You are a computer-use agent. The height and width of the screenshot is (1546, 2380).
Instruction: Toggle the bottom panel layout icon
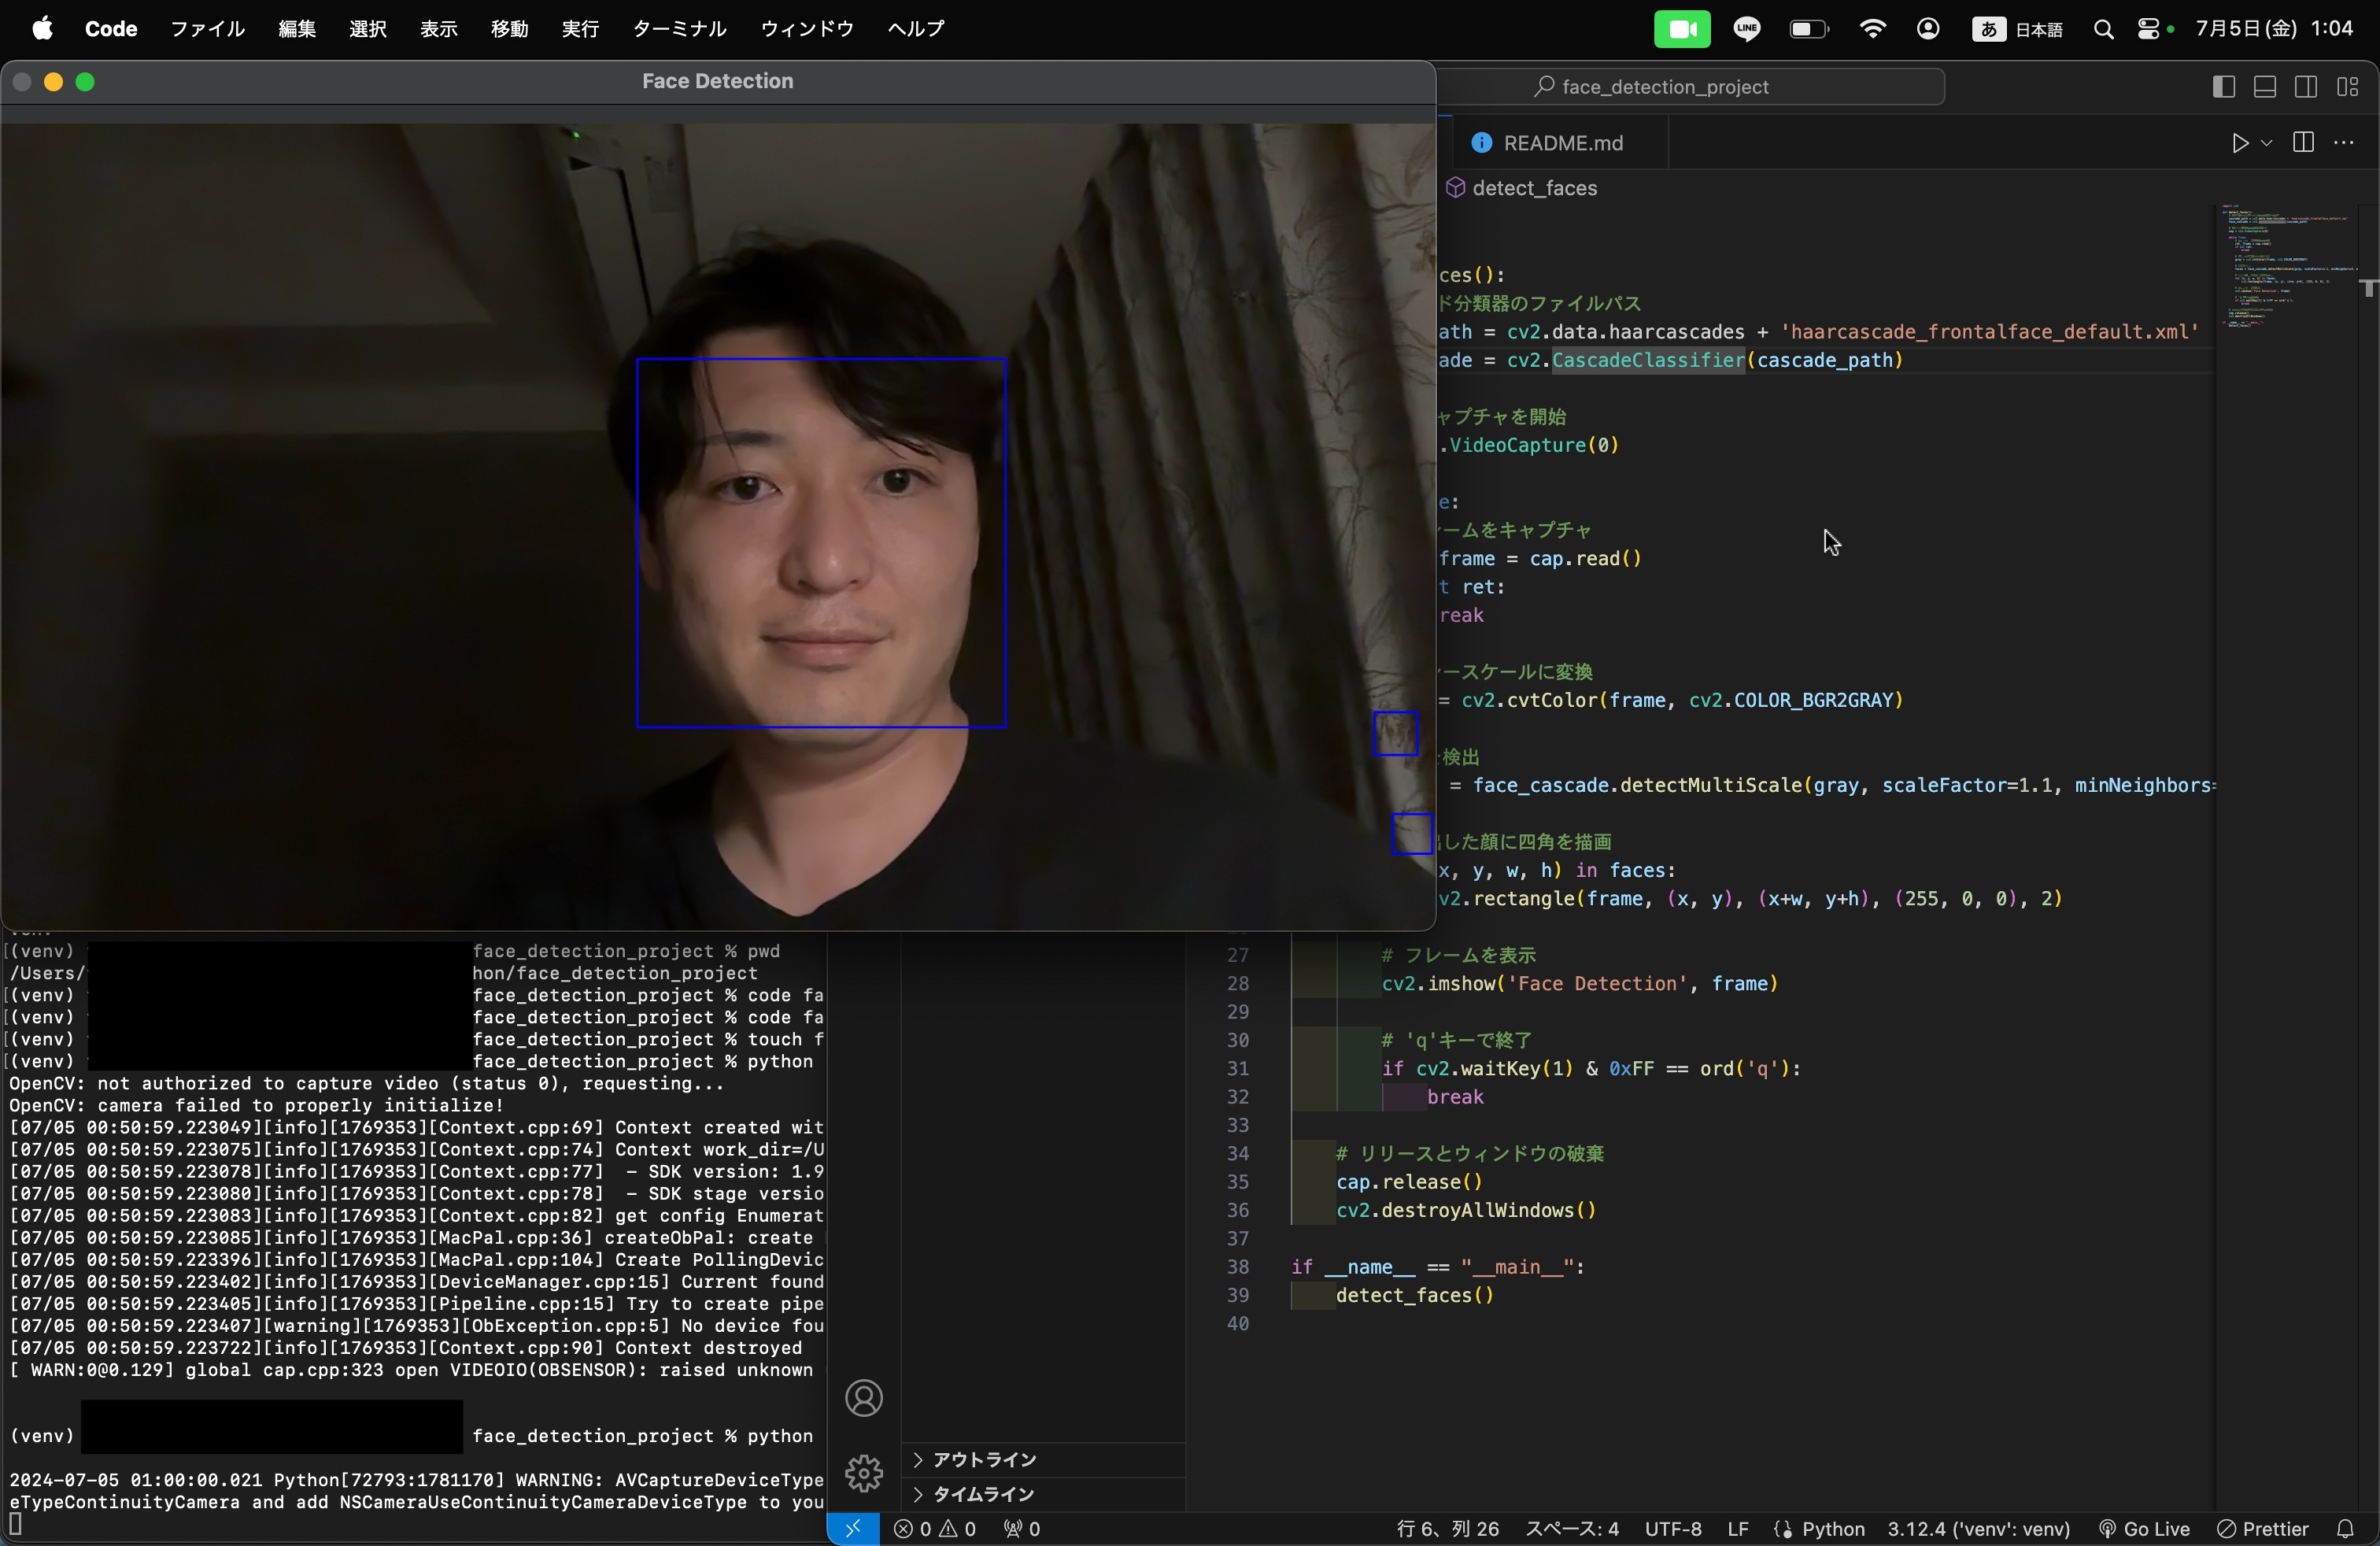click(2264, 86)
